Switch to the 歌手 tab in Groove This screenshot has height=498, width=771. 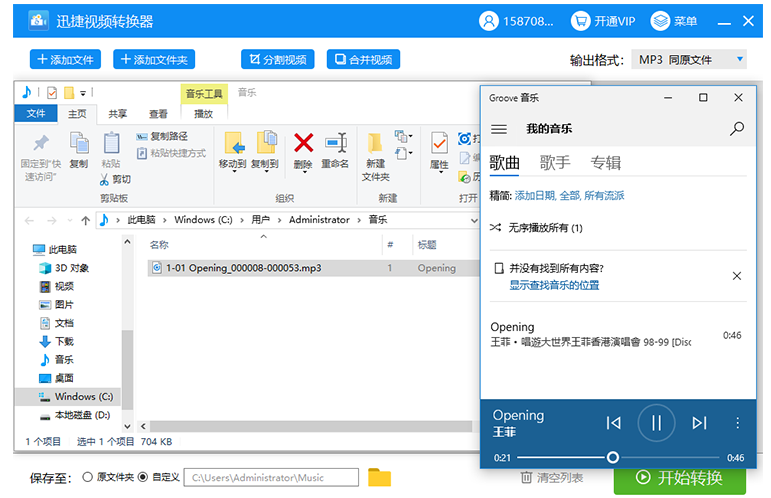(555, 163)
